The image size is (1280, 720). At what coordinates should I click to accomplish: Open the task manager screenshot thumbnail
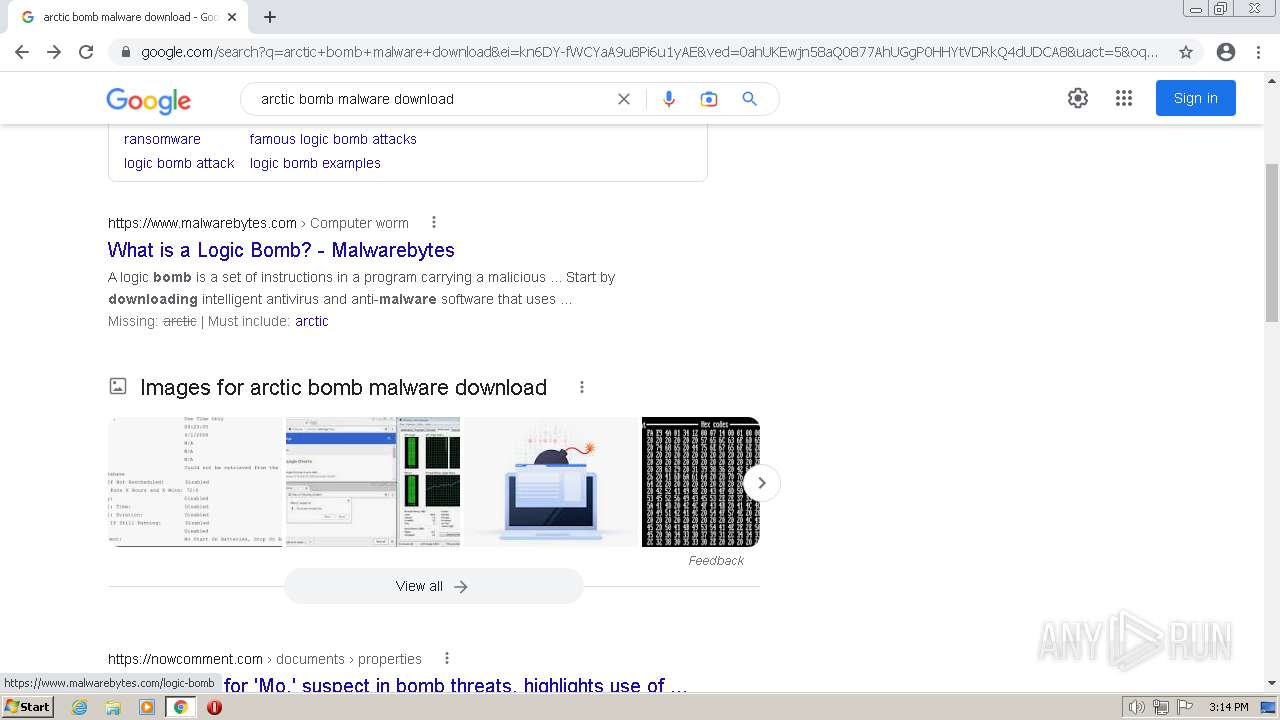(373, 482)
